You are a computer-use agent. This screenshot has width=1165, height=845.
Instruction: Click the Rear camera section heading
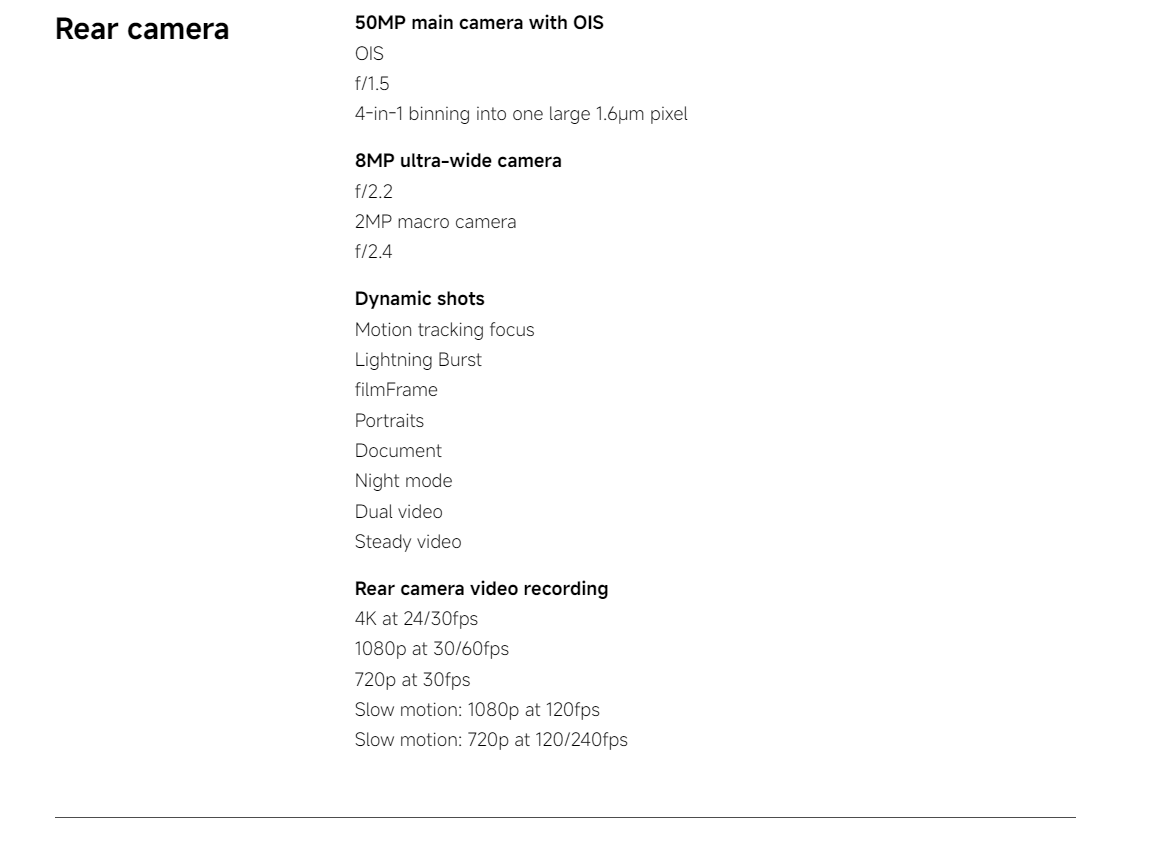[142, 30]
